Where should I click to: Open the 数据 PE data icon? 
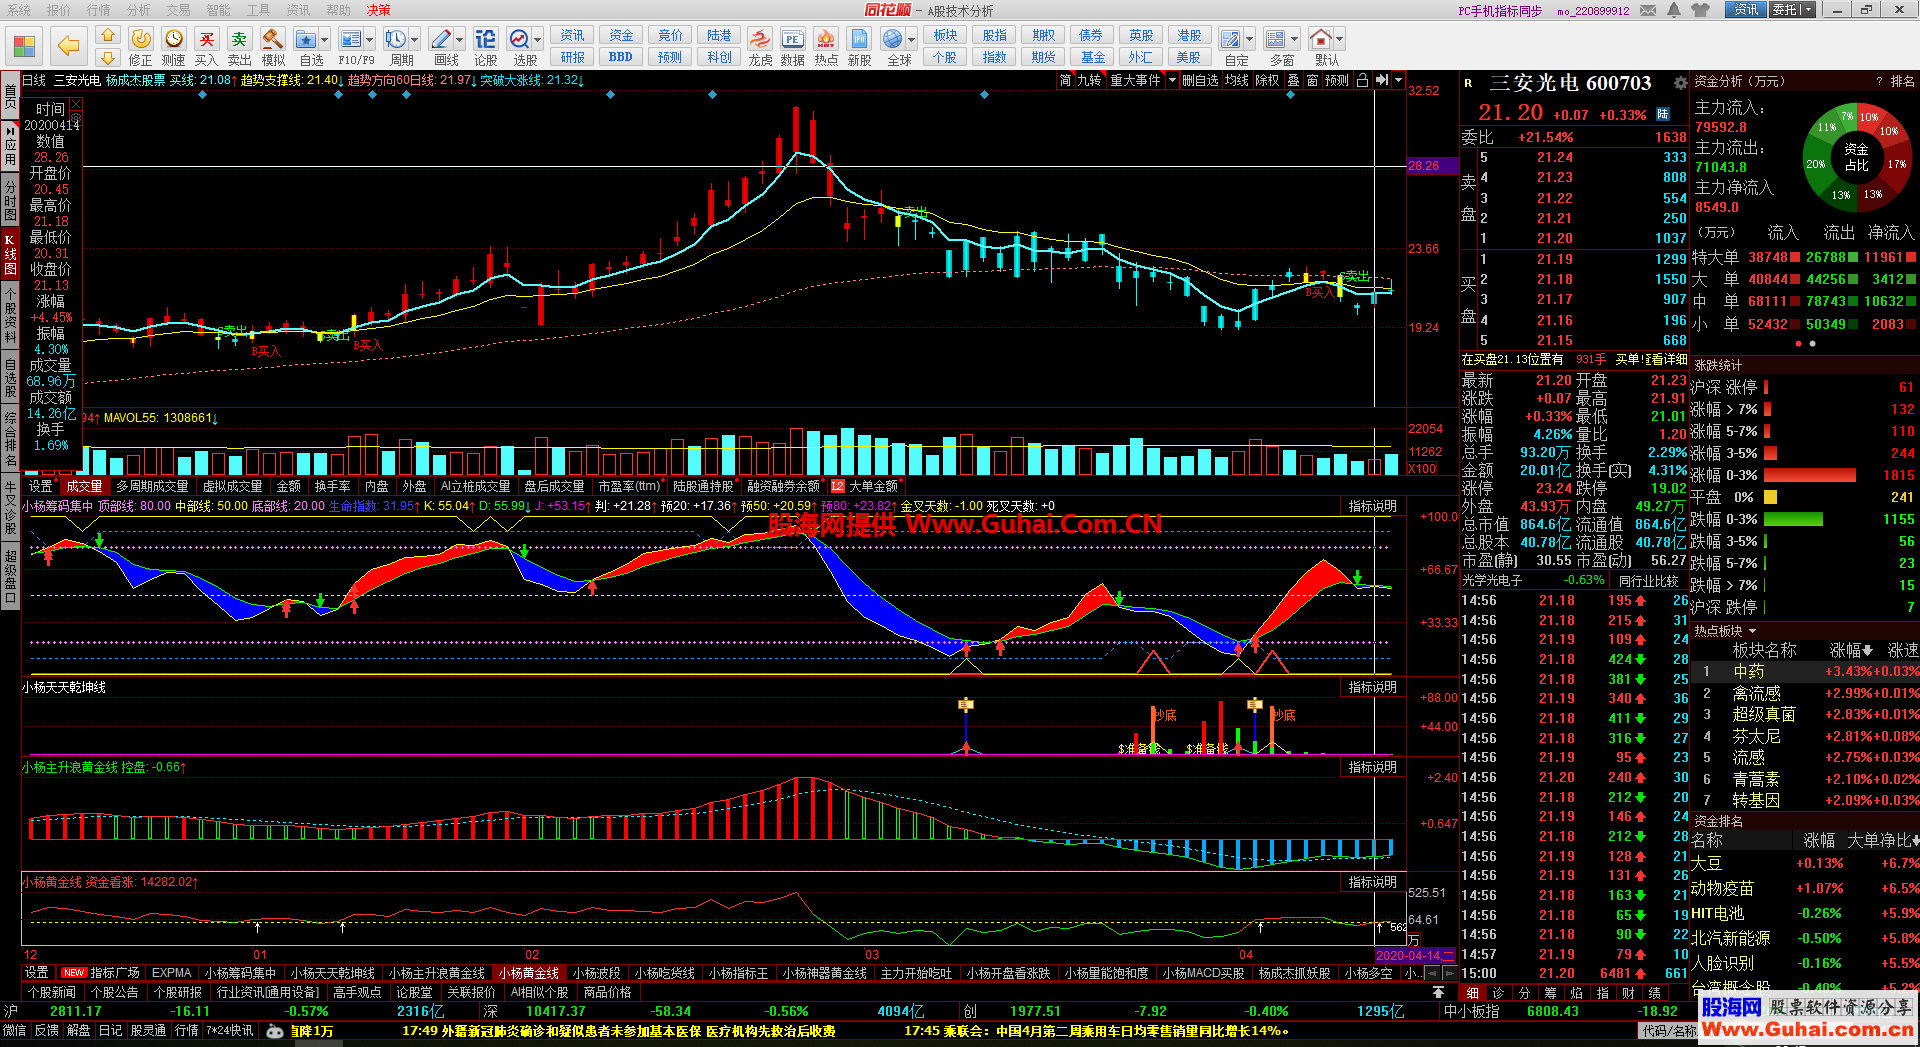[793, 46]
